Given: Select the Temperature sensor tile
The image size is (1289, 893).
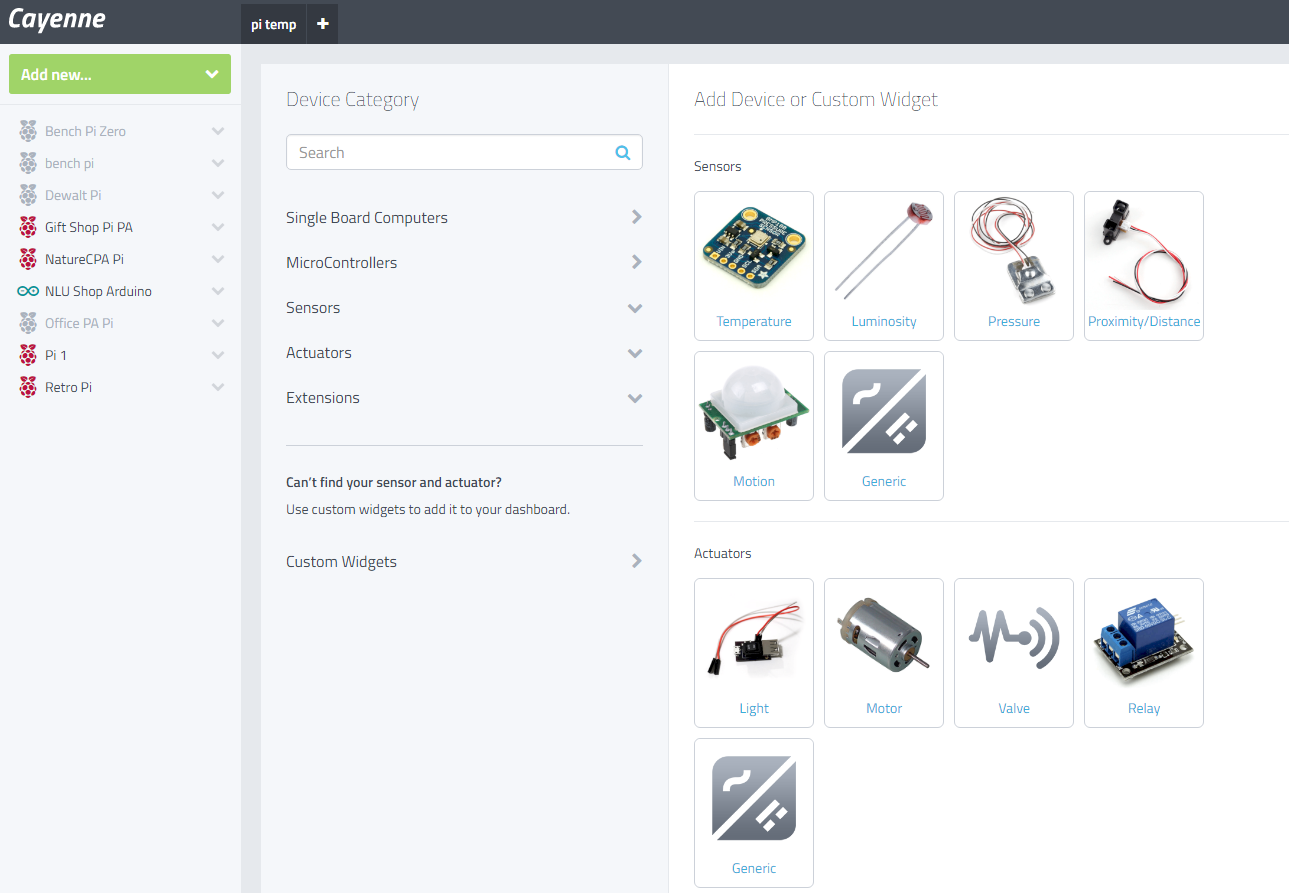Looking at the screenshot, I should (754, 266).
